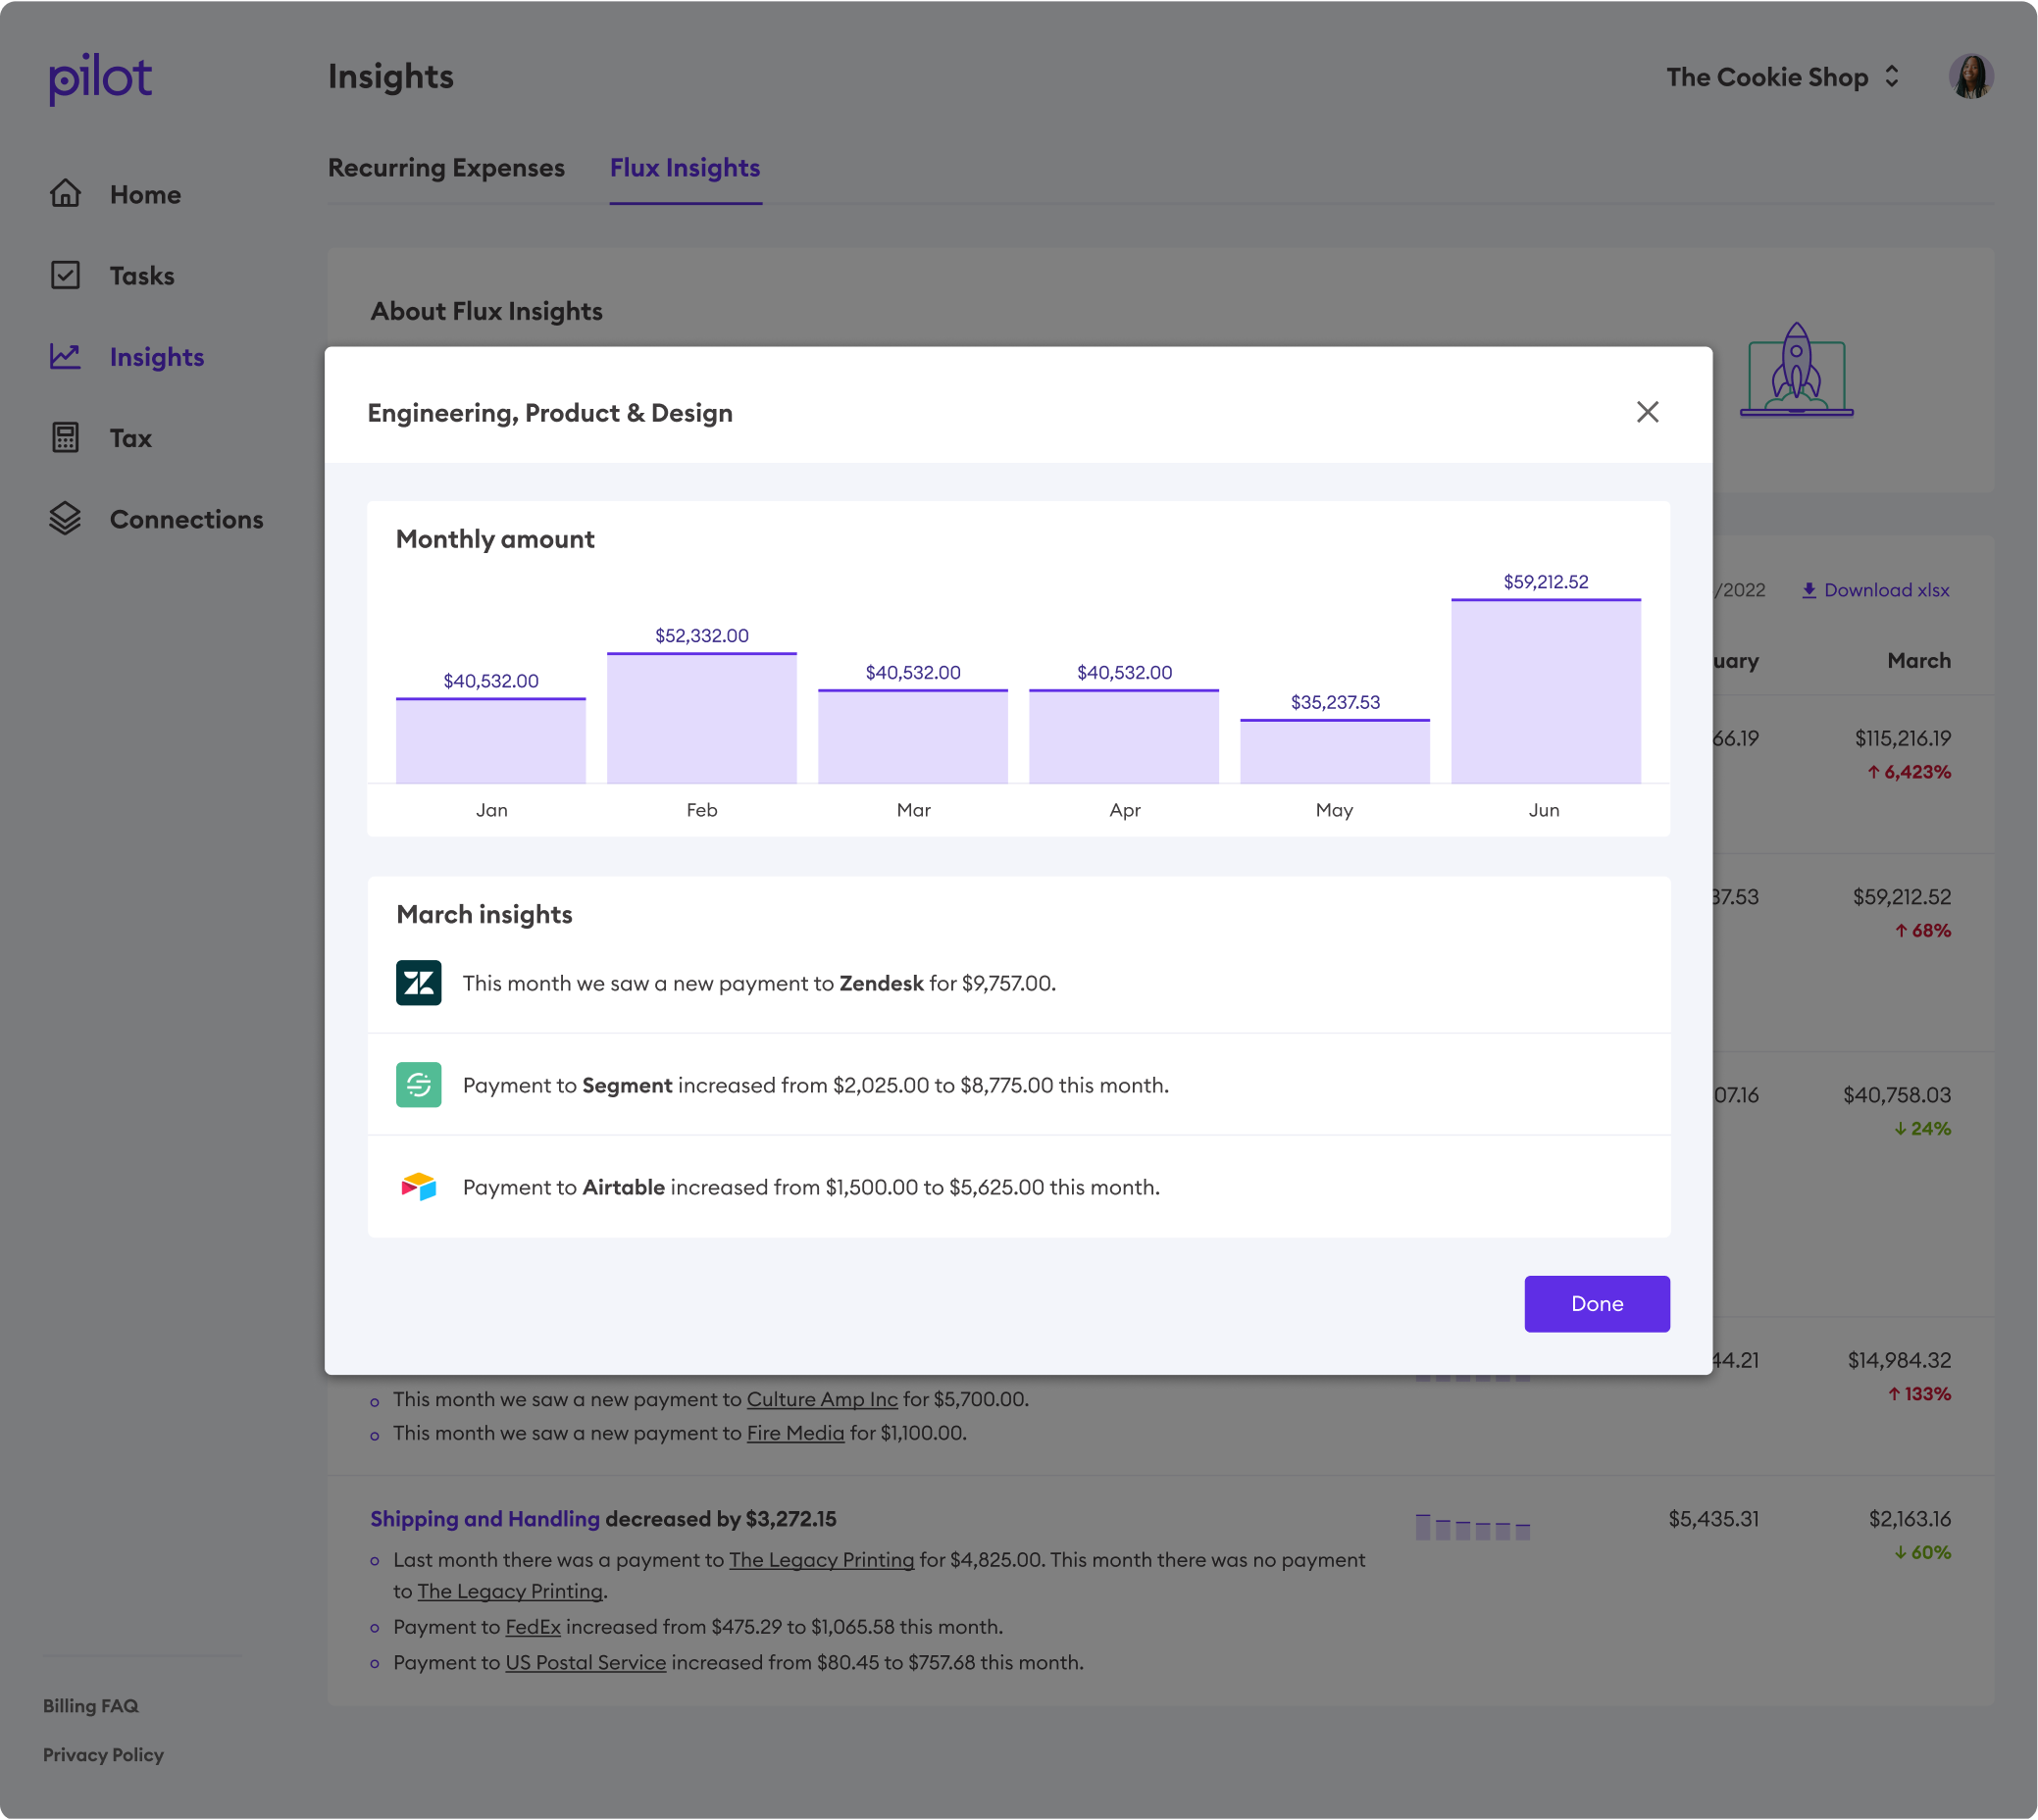Click the Shipping and Handling sparkline chart
Image resolution: width=2038 pixels, height=1820 pixels.
coord(1472,1526)
